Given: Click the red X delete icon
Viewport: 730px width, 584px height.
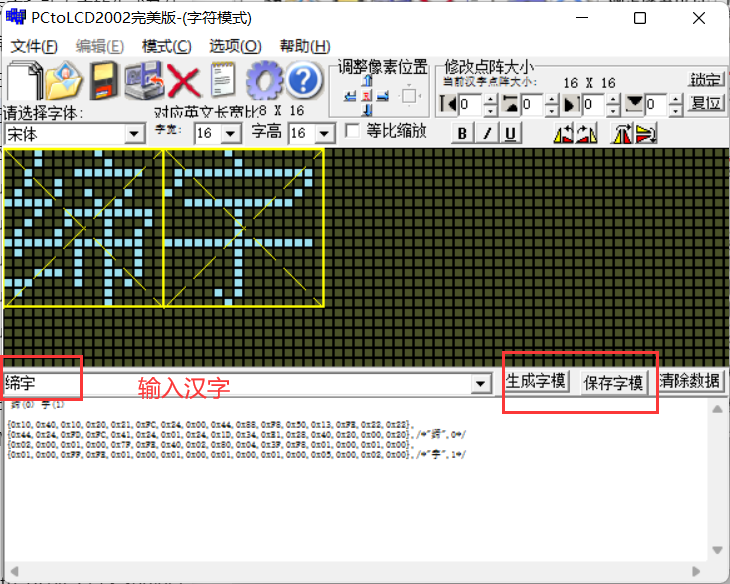Looking at the screenshot, I should 184,81.
